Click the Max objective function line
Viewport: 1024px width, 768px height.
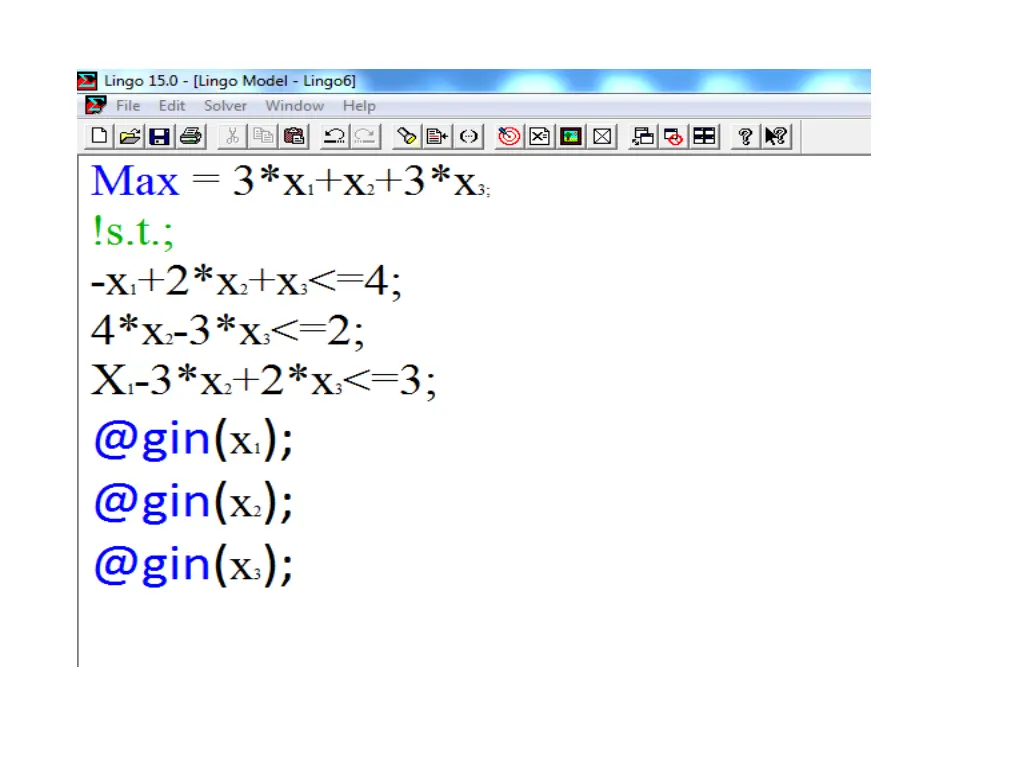tap(291, 181)
